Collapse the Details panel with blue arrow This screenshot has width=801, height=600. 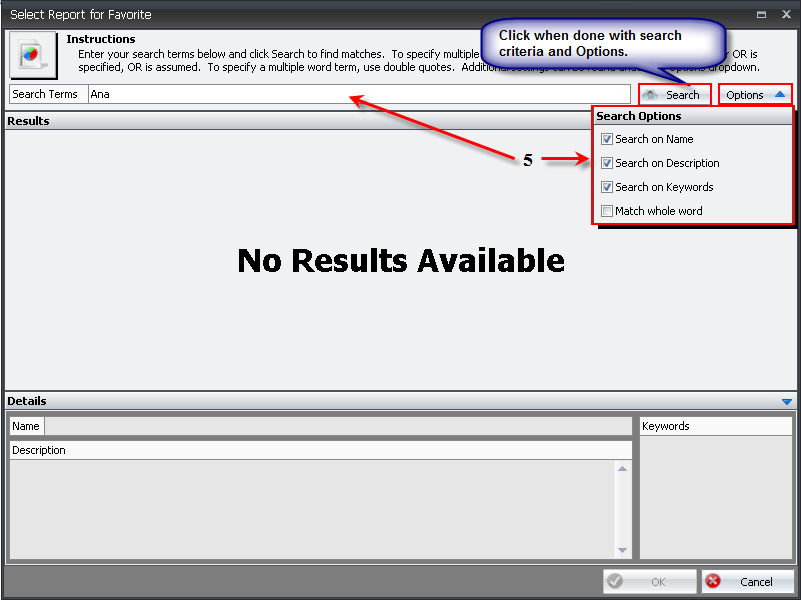click(x=787, y=401)
